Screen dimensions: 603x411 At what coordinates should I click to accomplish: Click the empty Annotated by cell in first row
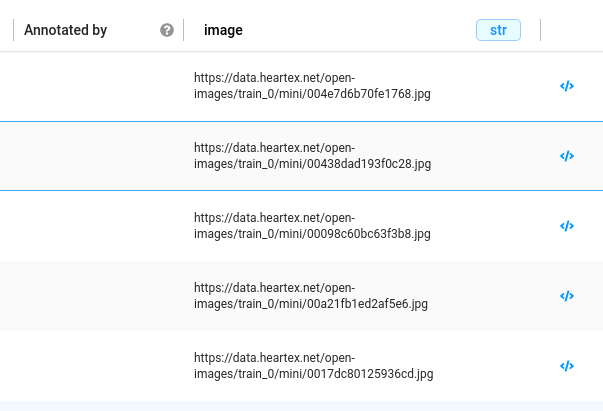point(92,86)
